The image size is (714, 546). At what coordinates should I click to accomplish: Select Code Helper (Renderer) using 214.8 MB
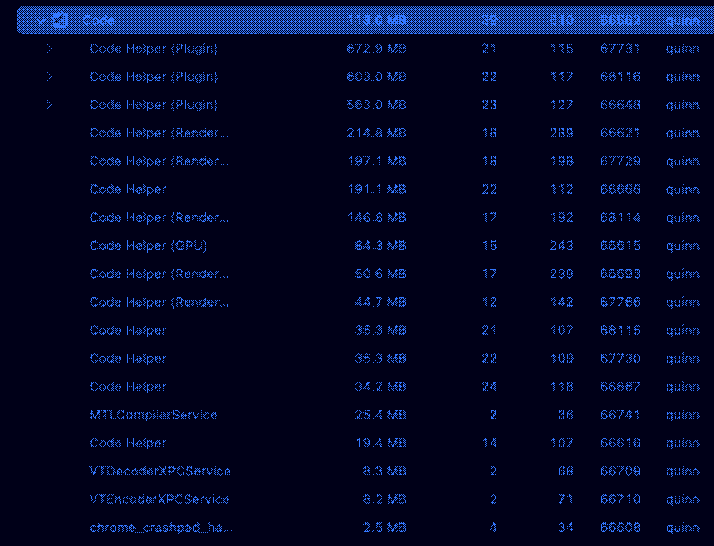tap(158, 133)
